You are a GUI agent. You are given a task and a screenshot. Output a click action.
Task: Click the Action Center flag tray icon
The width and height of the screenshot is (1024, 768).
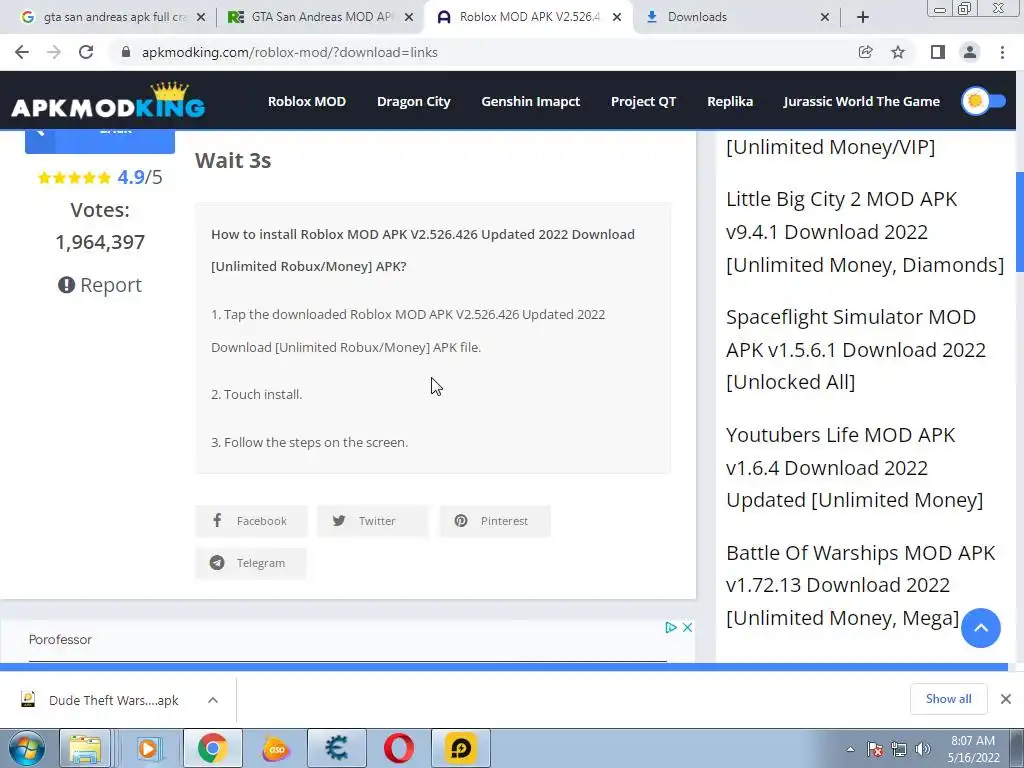(x=875, y=750)
